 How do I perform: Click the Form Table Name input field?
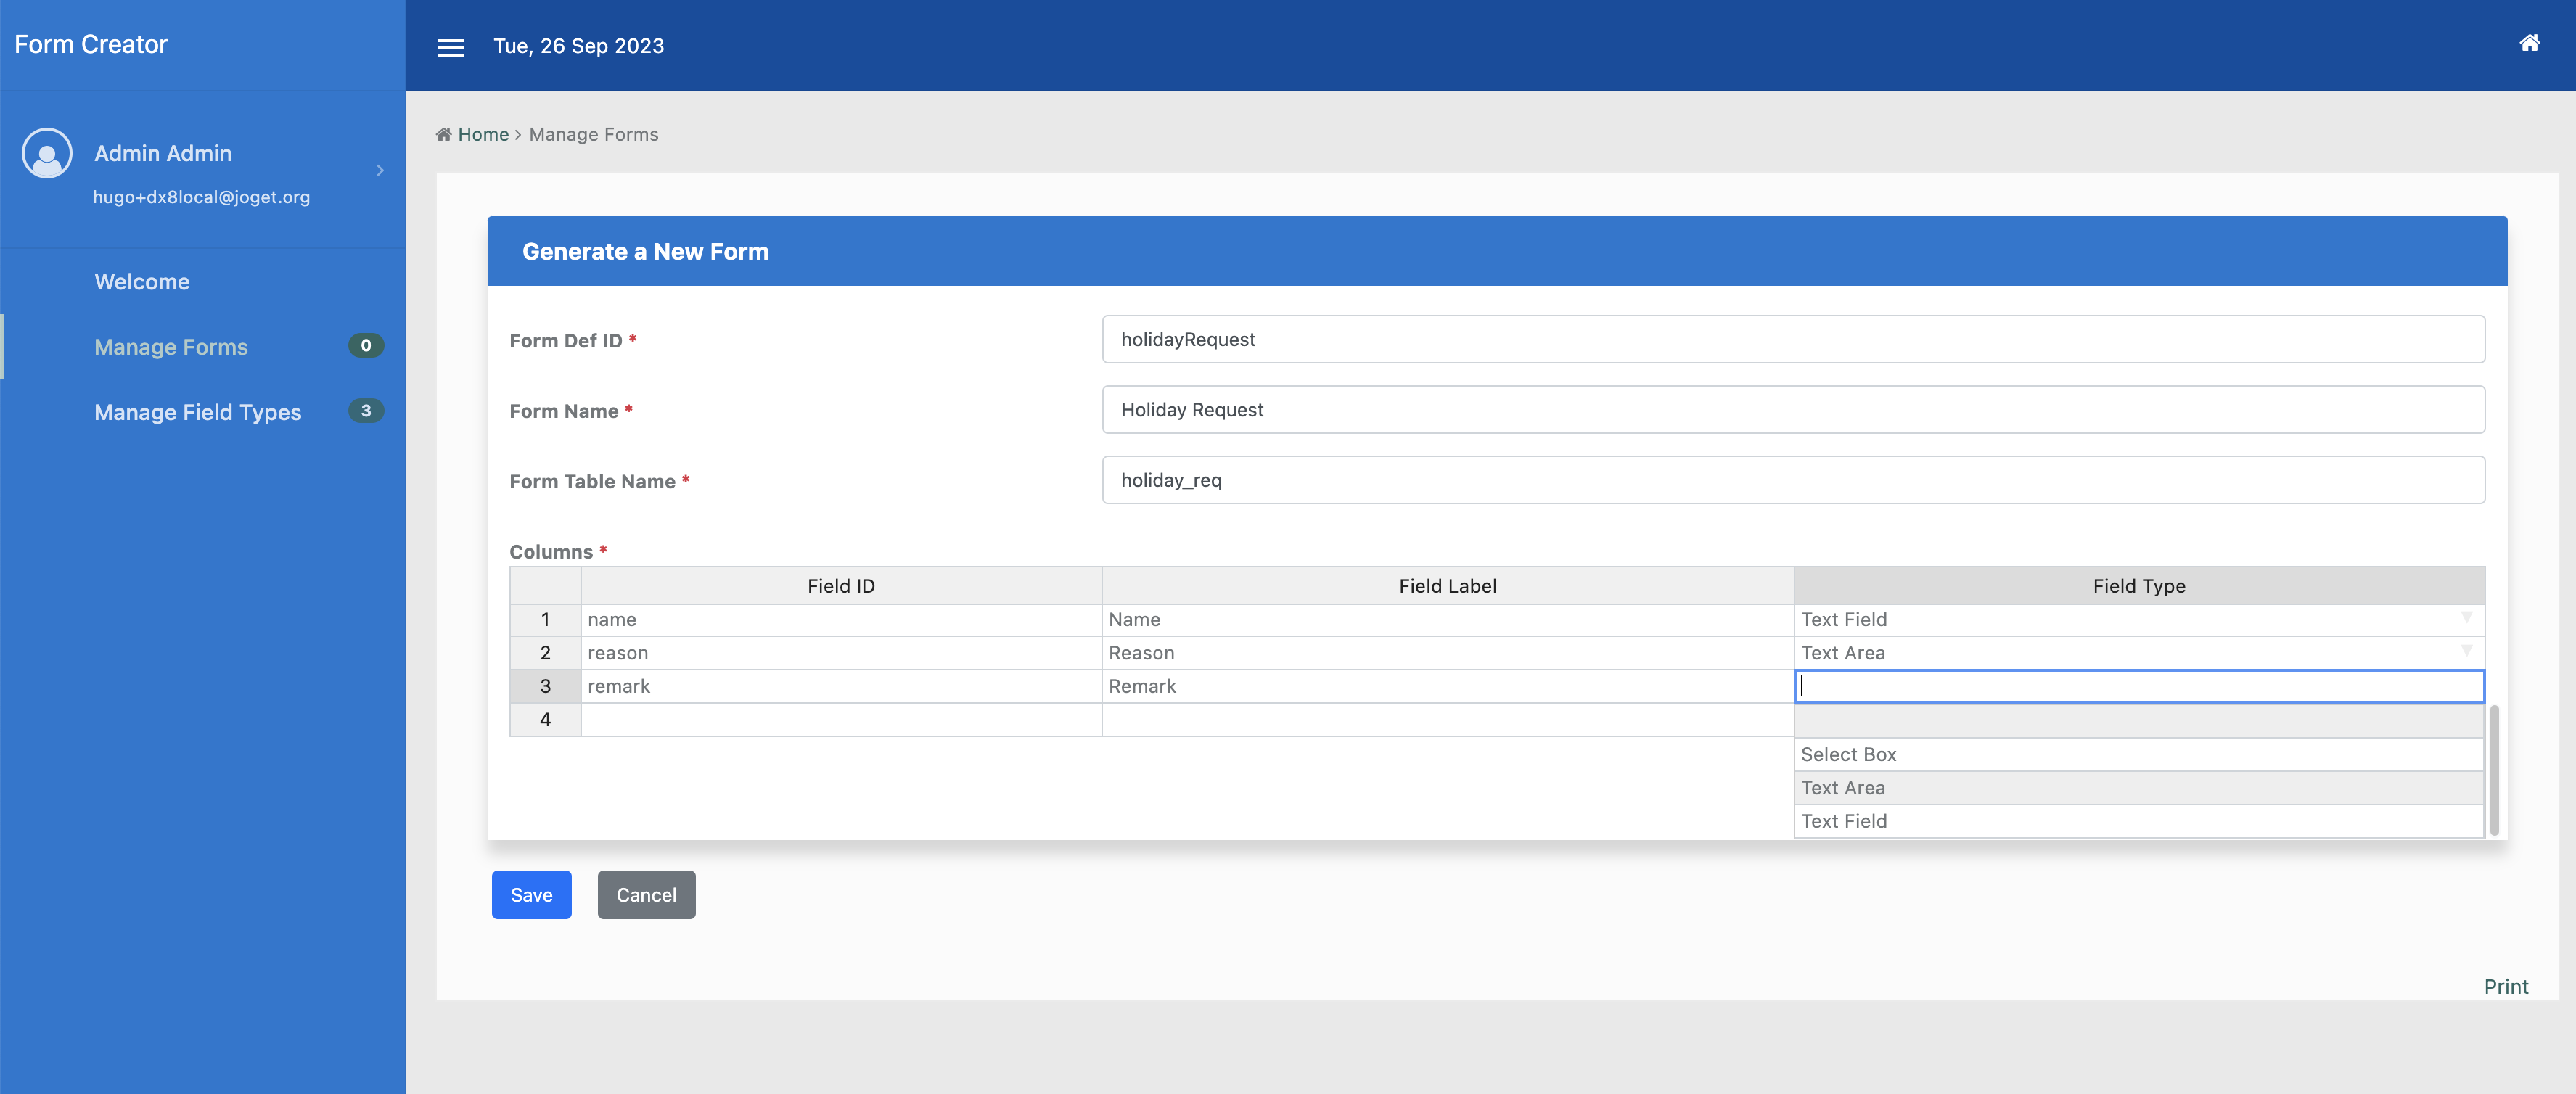[x=1792, y=480]
